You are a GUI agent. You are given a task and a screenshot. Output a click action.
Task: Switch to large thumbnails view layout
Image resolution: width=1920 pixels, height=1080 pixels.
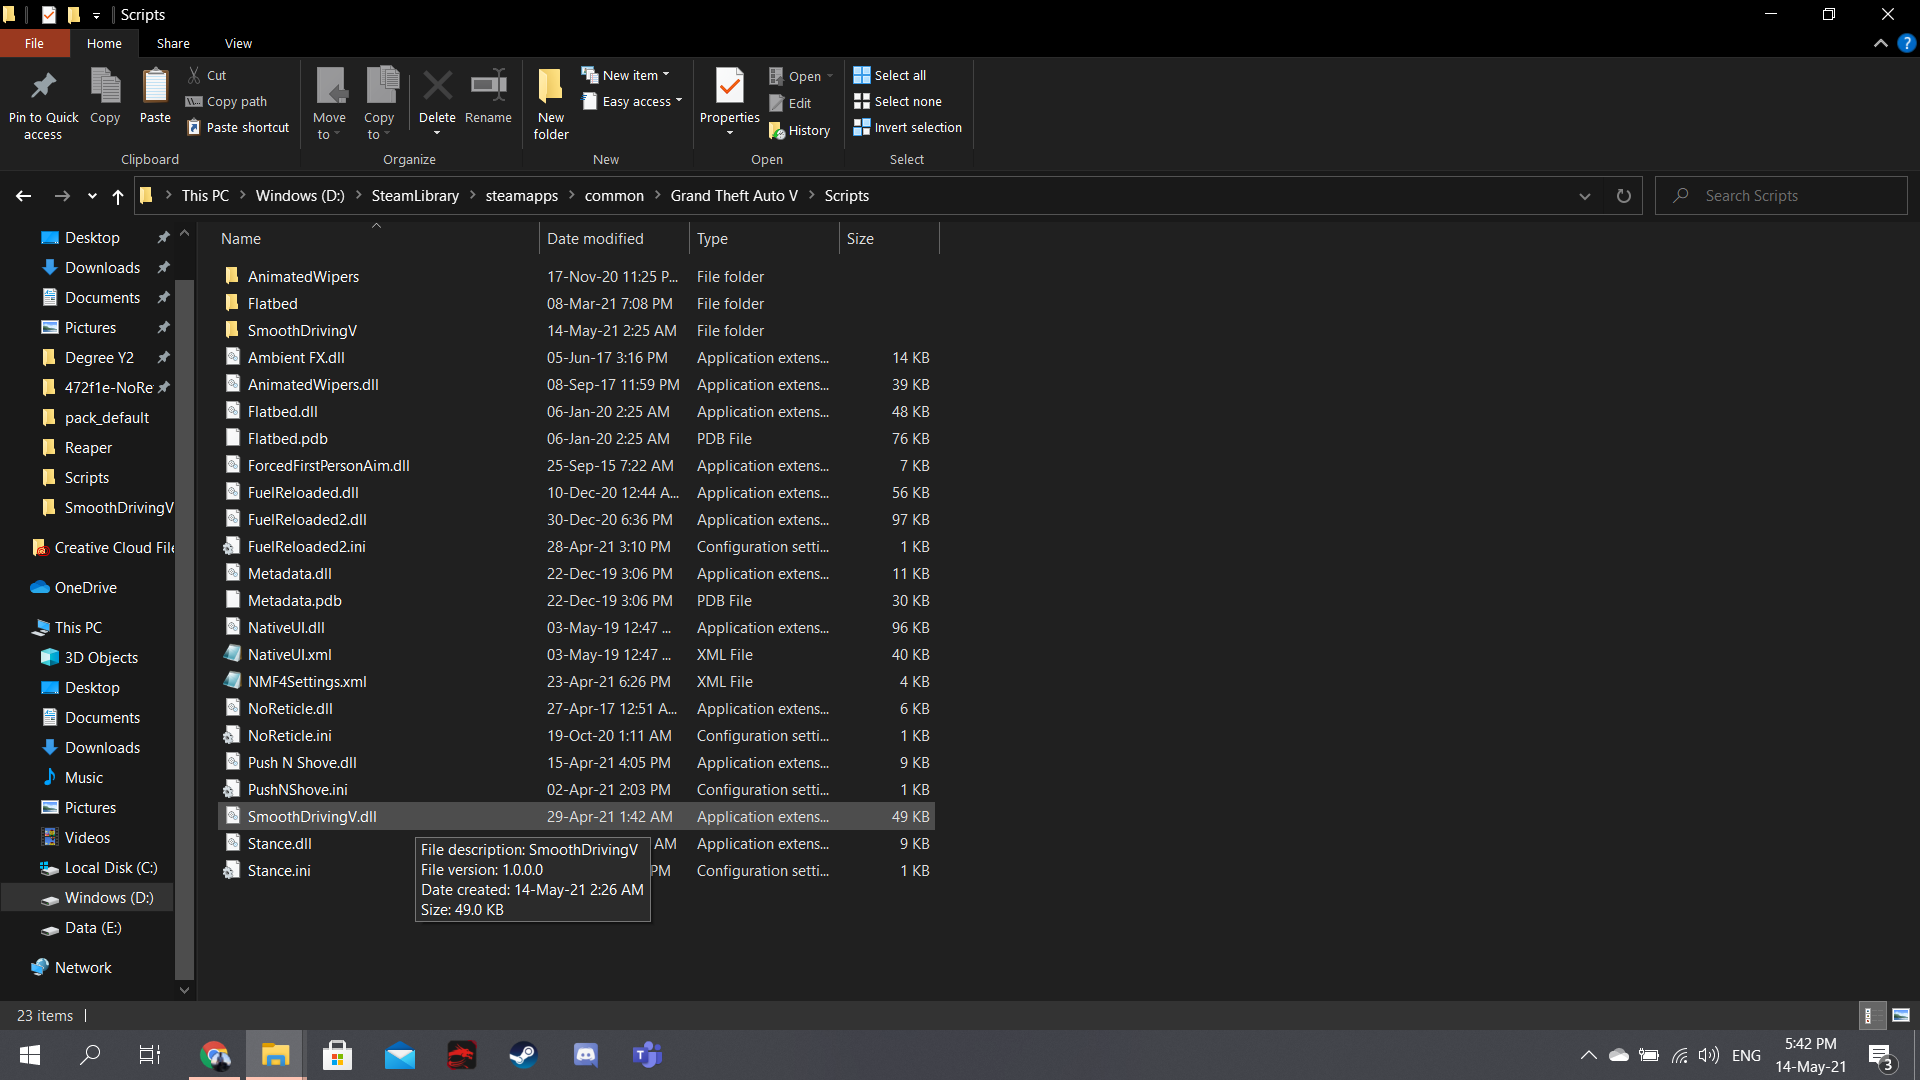pos(1901,1015)
